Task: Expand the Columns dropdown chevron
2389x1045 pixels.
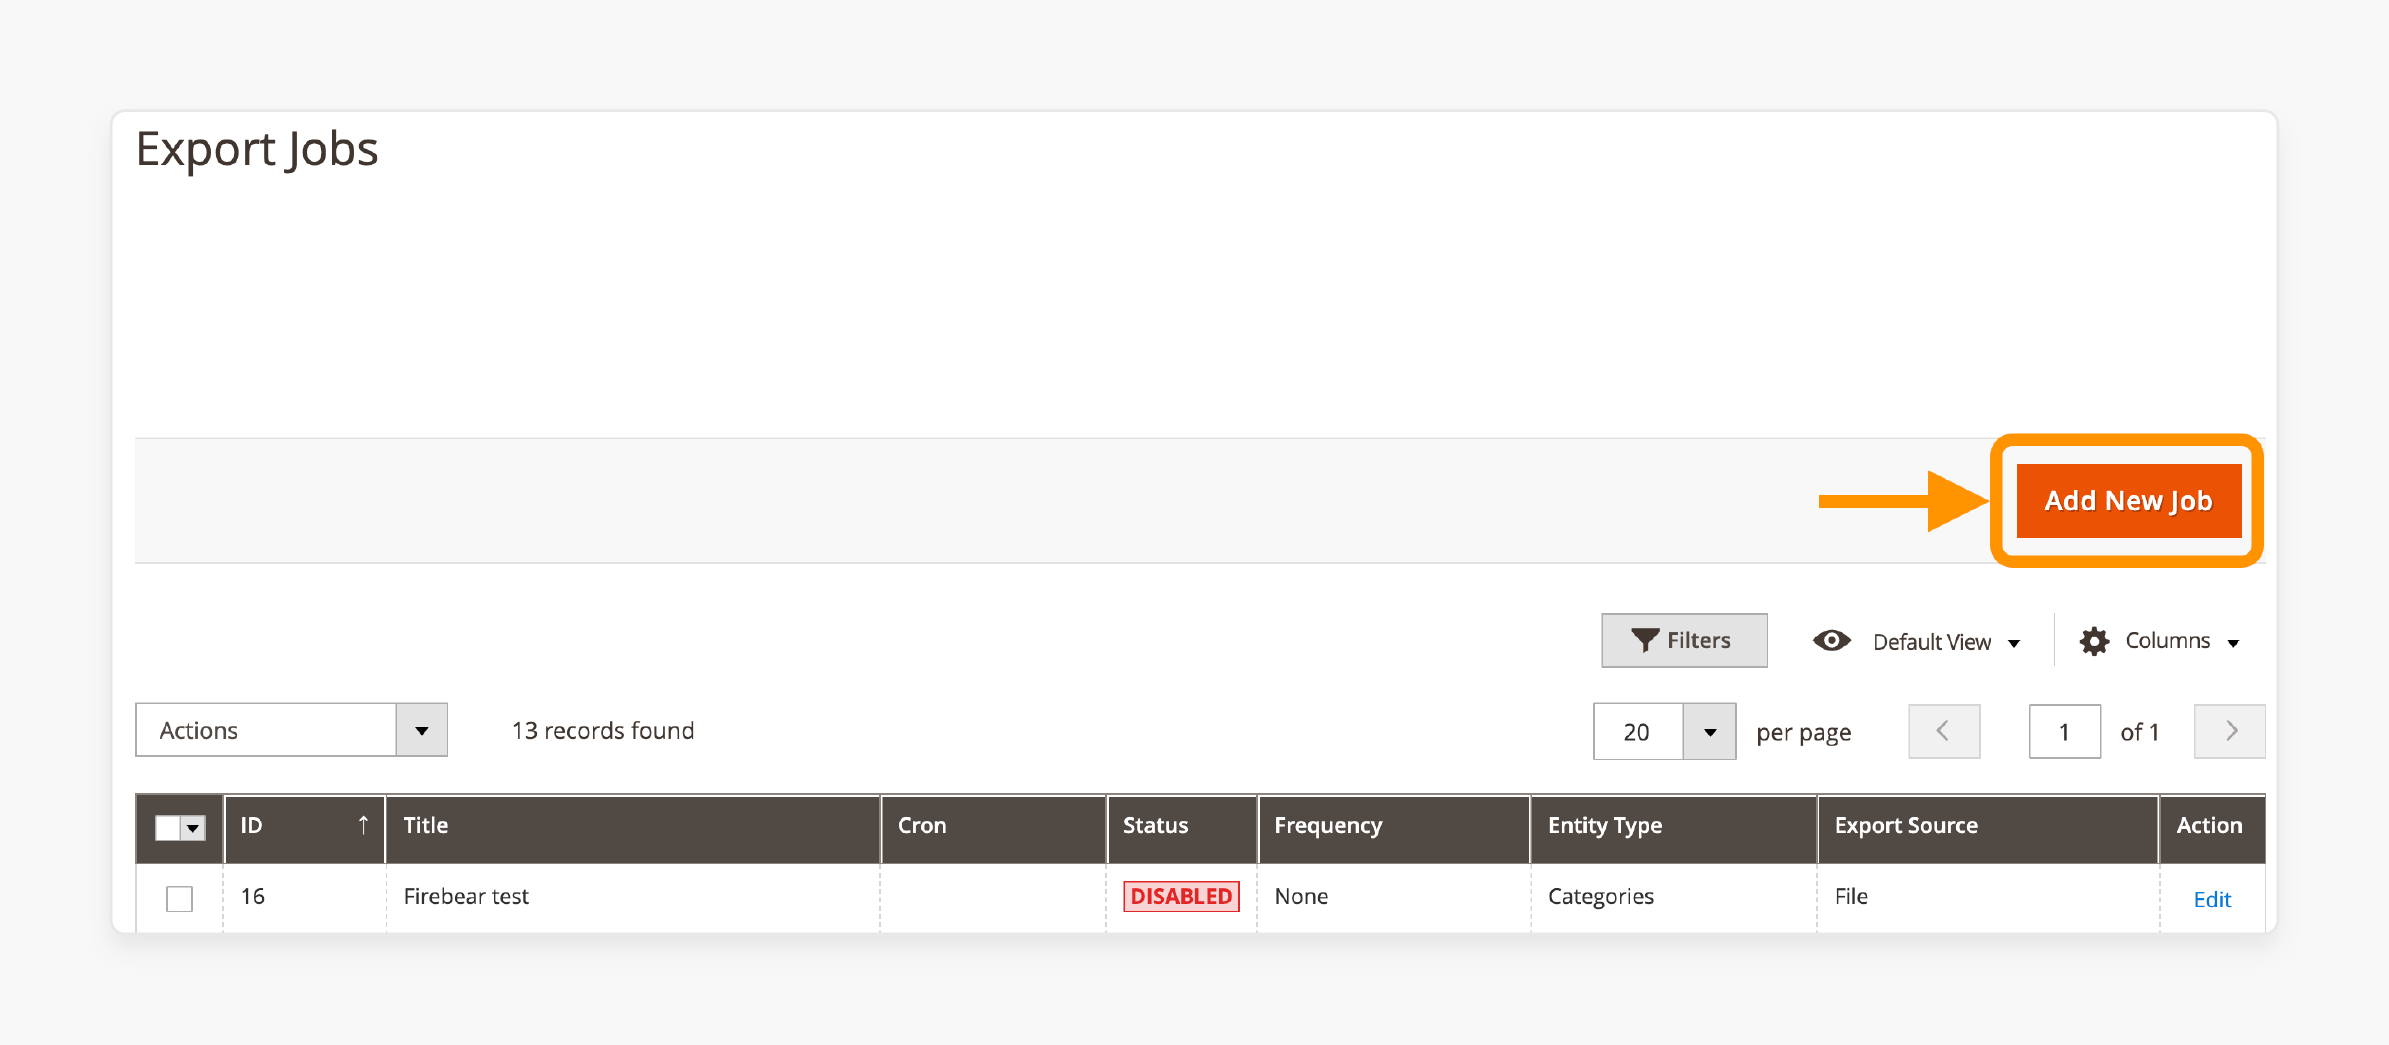Action: 2235,642
